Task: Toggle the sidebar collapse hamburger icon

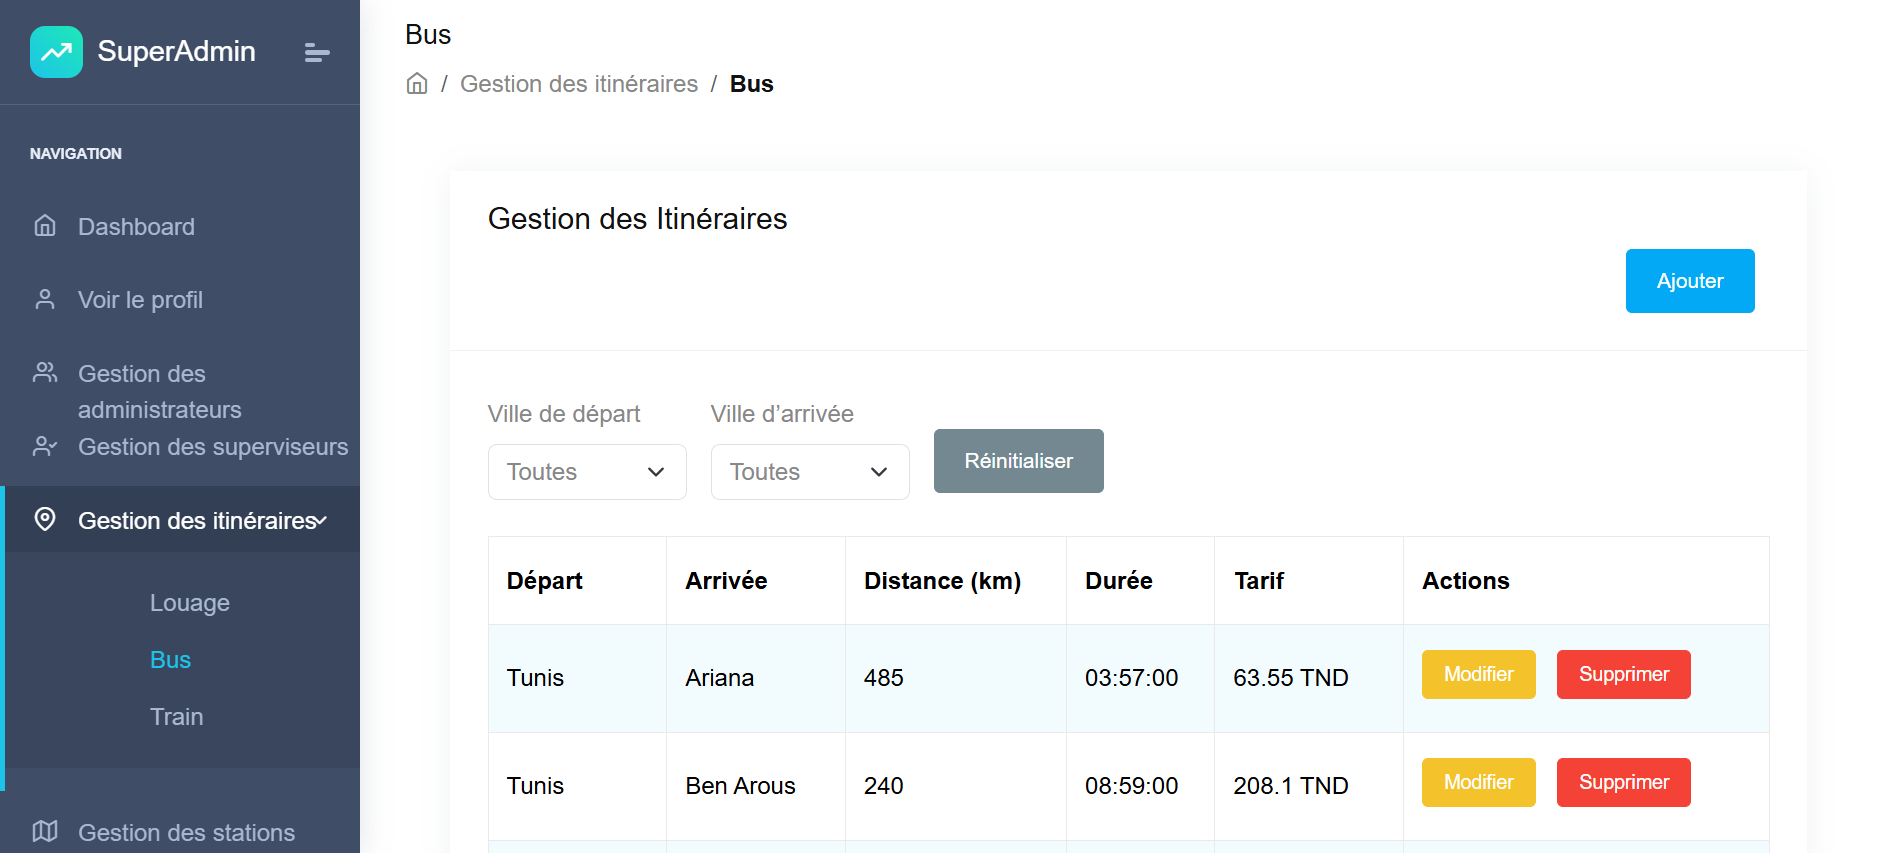Action: click(317, 53)
